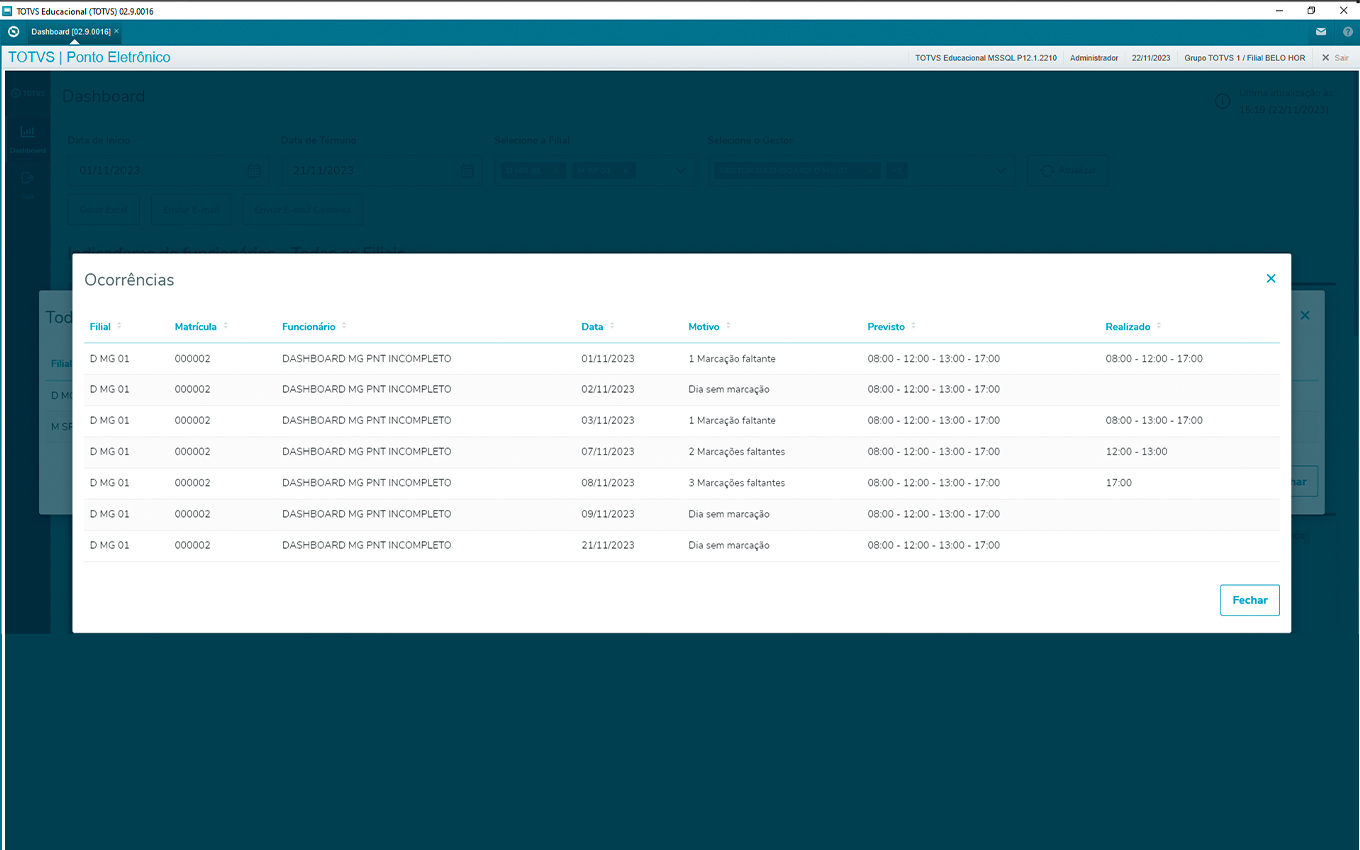Close the Ocorrências dialog with X

click(1271, 279)
